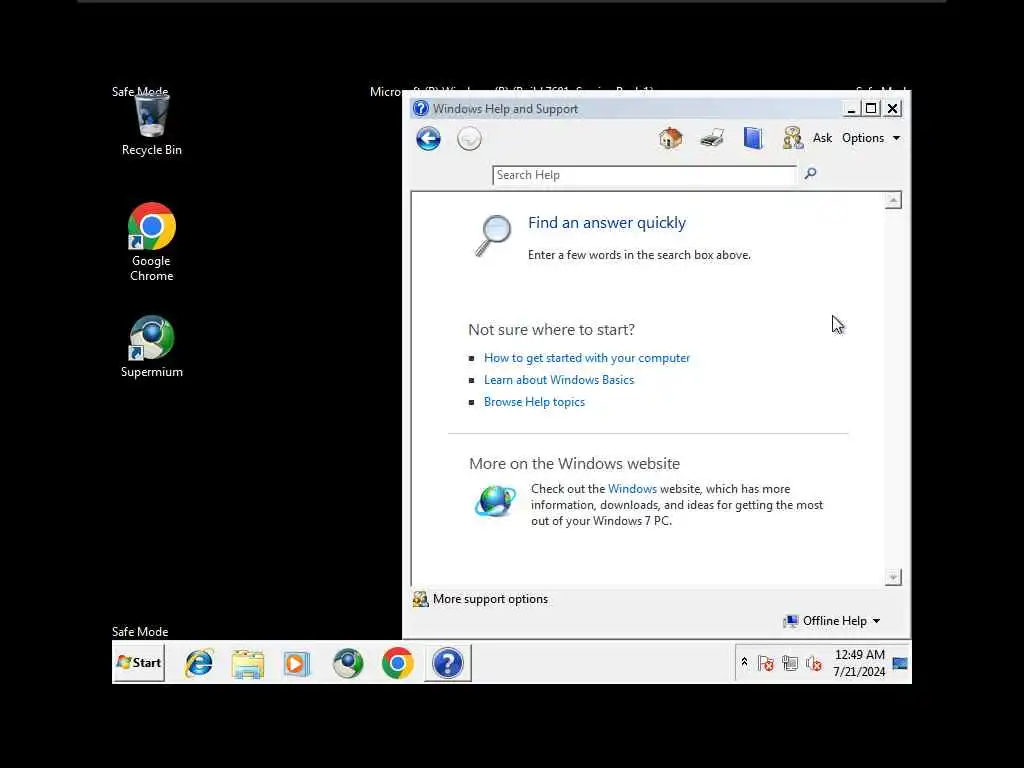This screenshot has height=768, width=1024.
Task: Click the Ask label in toolbar
Action: pyautogui.click(x=822, y=138)
